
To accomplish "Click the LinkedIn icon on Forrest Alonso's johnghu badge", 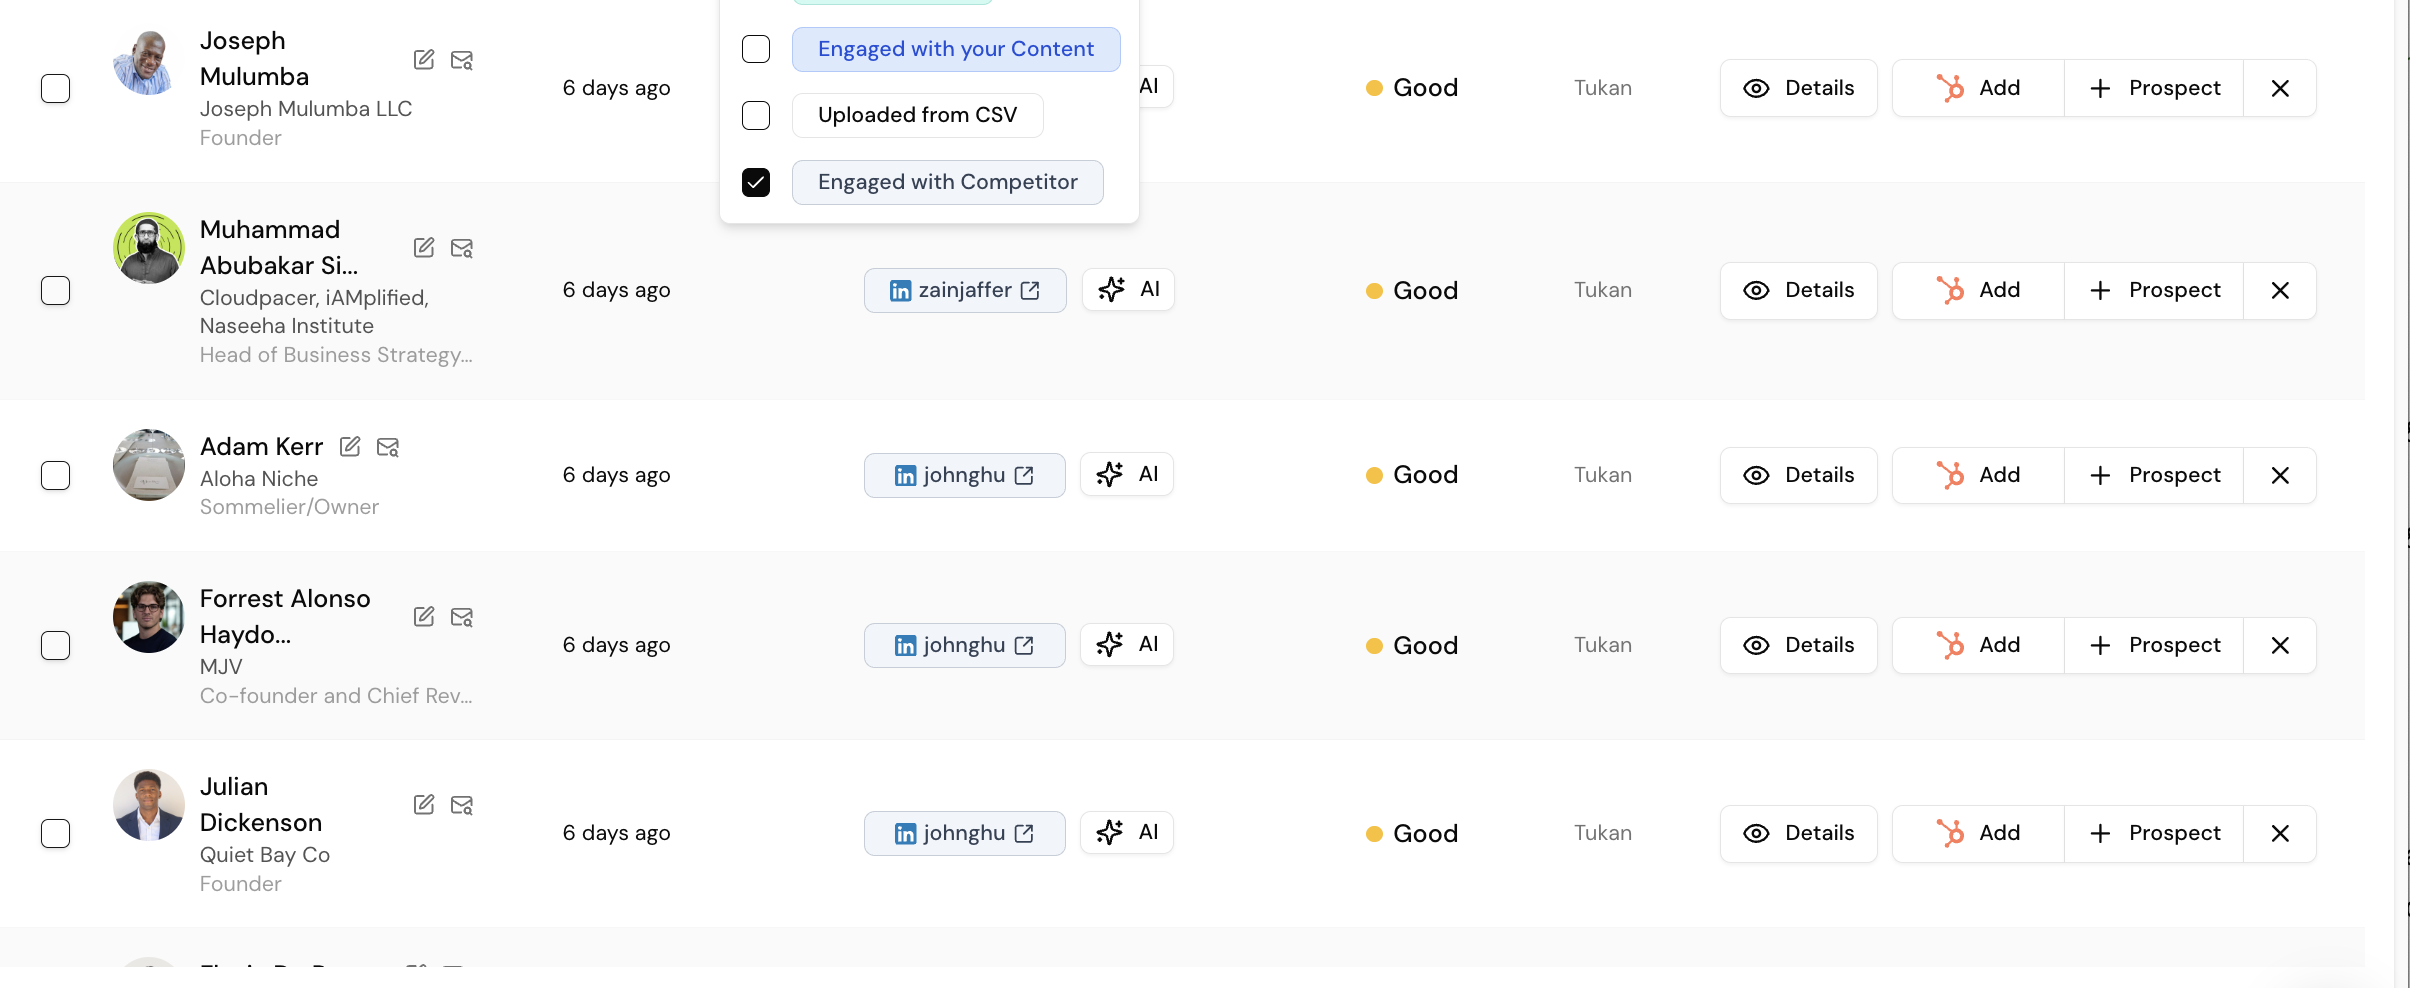I will [x=905, y=645].
